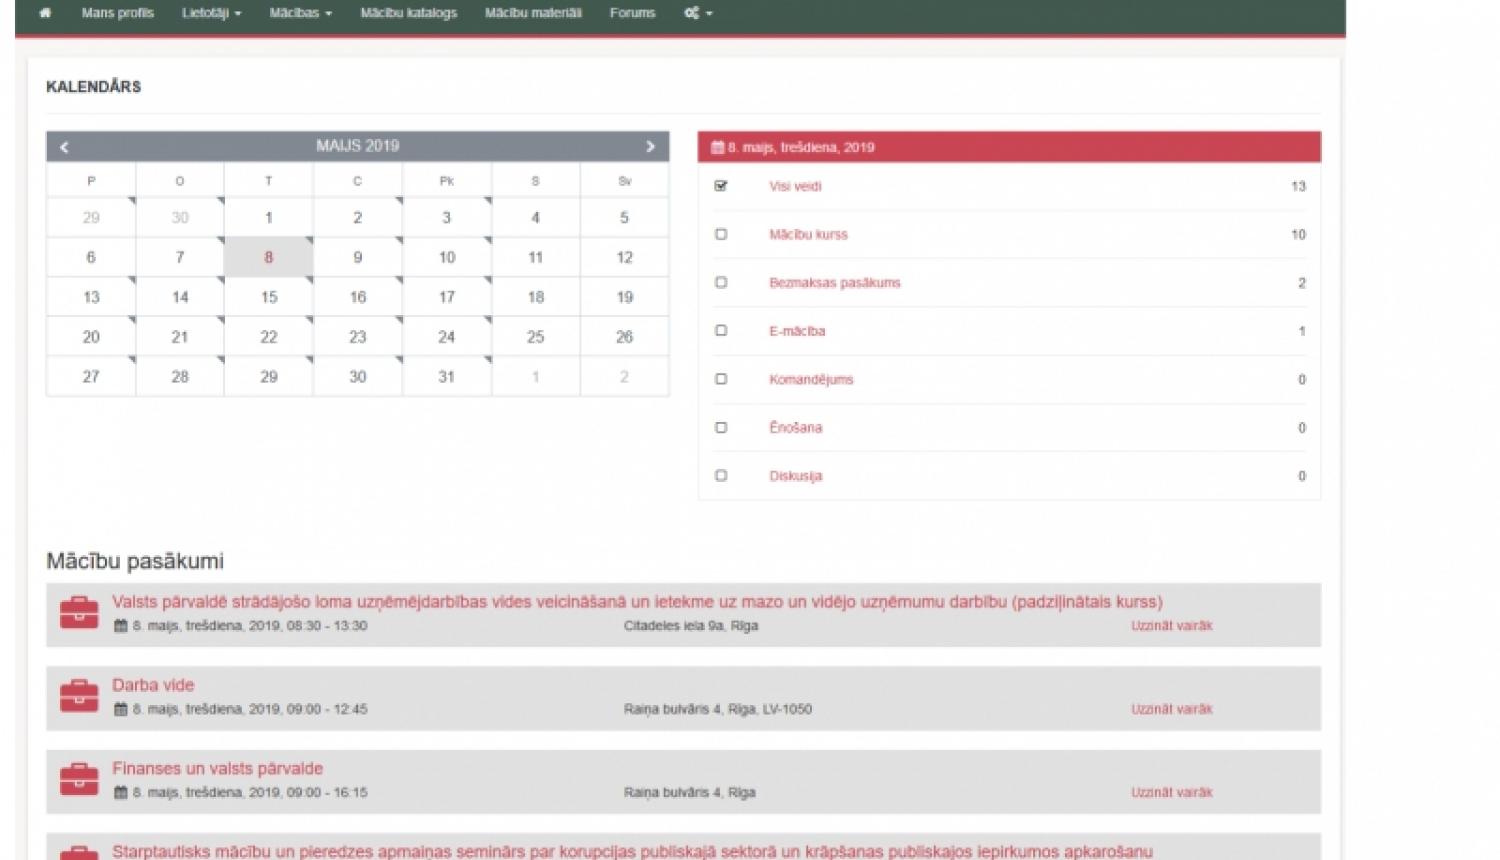Toggle the Mācību kurss checkbox
Viewport: 1500px width, 860px height.
[x=721, y=234]
